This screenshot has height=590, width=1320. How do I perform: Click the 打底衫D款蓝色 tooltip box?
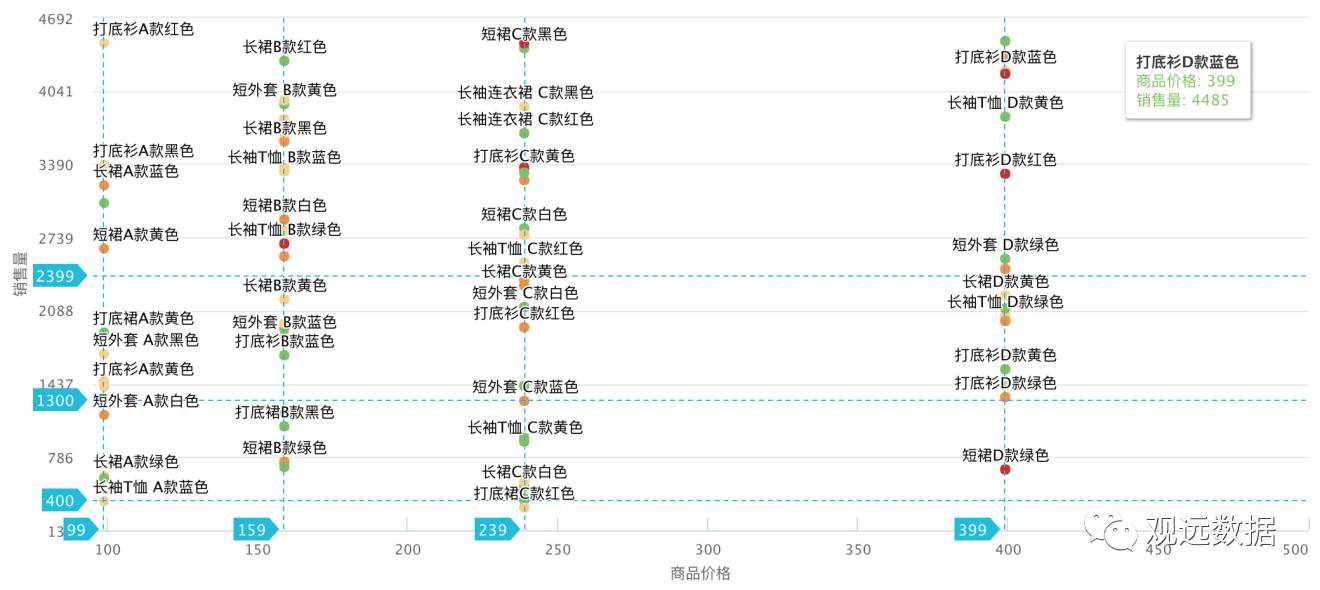pyautogui.click(x=1187, y=80)
